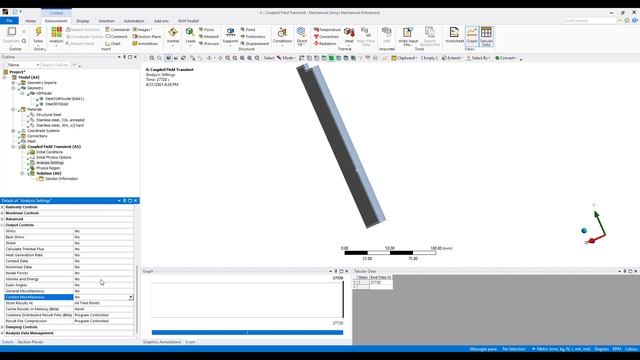Open the File menu

9,20
